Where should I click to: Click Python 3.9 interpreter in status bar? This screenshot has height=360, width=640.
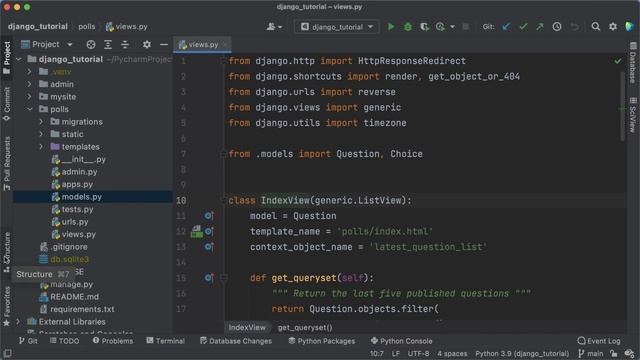tap(522, 353)
